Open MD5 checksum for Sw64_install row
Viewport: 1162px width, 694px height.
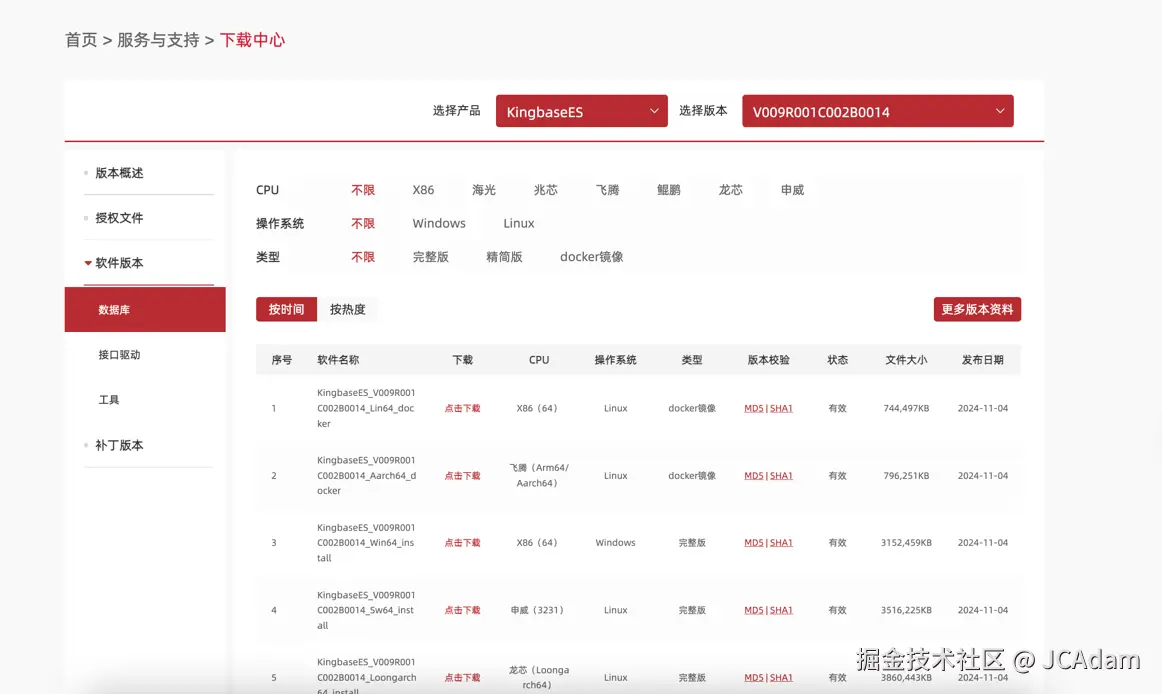[x=754, y=610]
